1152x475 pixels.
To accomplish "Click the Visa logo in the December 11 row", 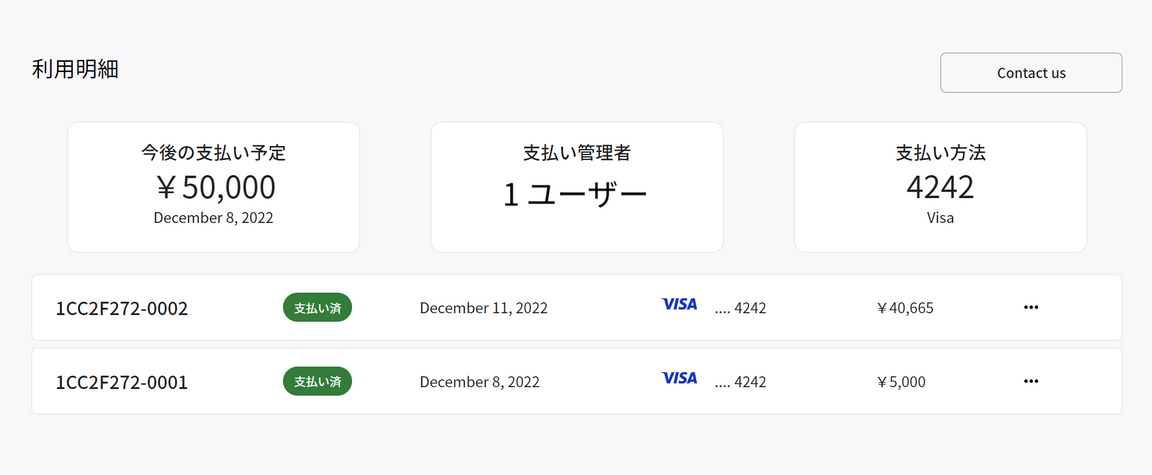I will [680, 304].
